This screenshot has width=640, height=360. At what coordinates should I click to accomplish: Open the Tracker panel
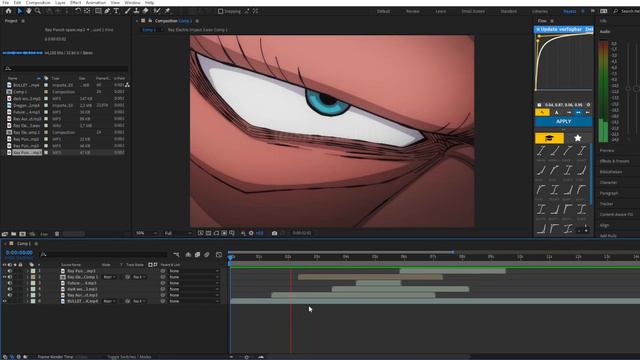point(606,204)
